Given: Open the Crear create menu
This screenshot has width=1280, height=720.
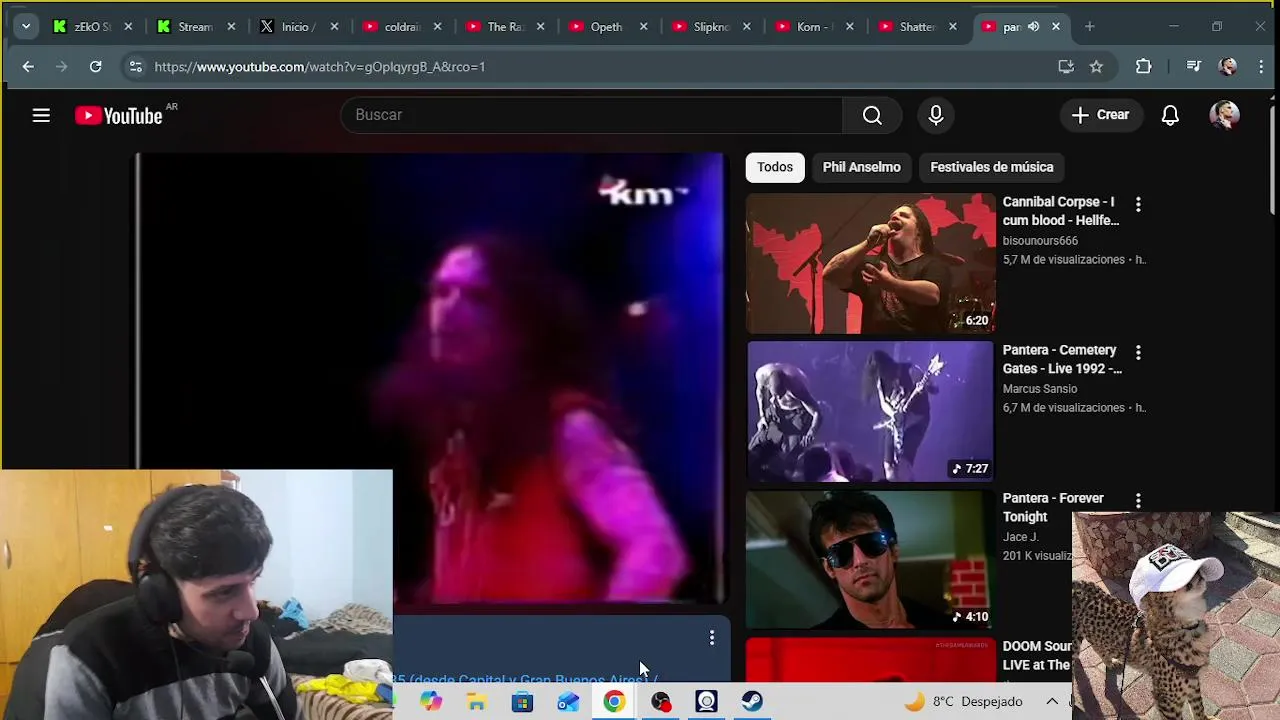Looking at the screenshot, I should point(1100,115).
